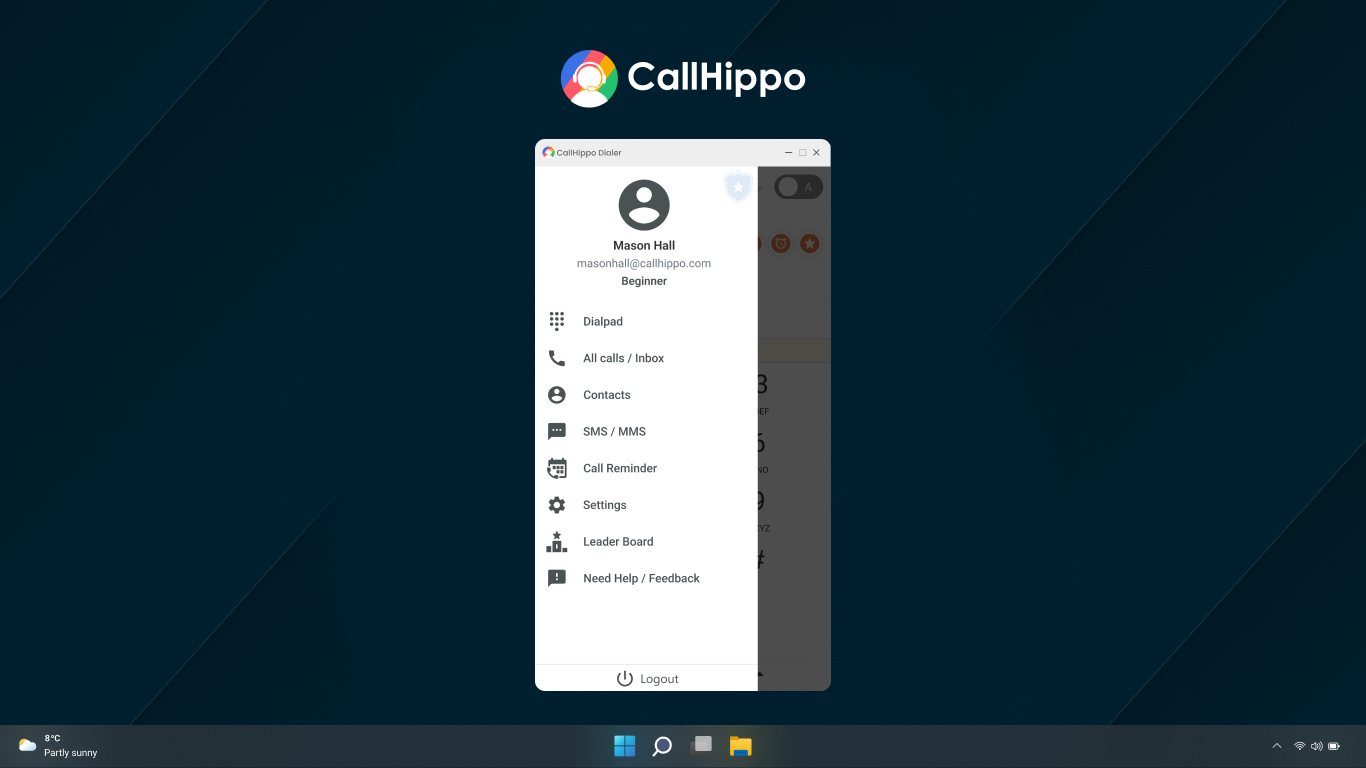Open the Contacts section
Screen dimensions: 1366x768
[606, 394]
